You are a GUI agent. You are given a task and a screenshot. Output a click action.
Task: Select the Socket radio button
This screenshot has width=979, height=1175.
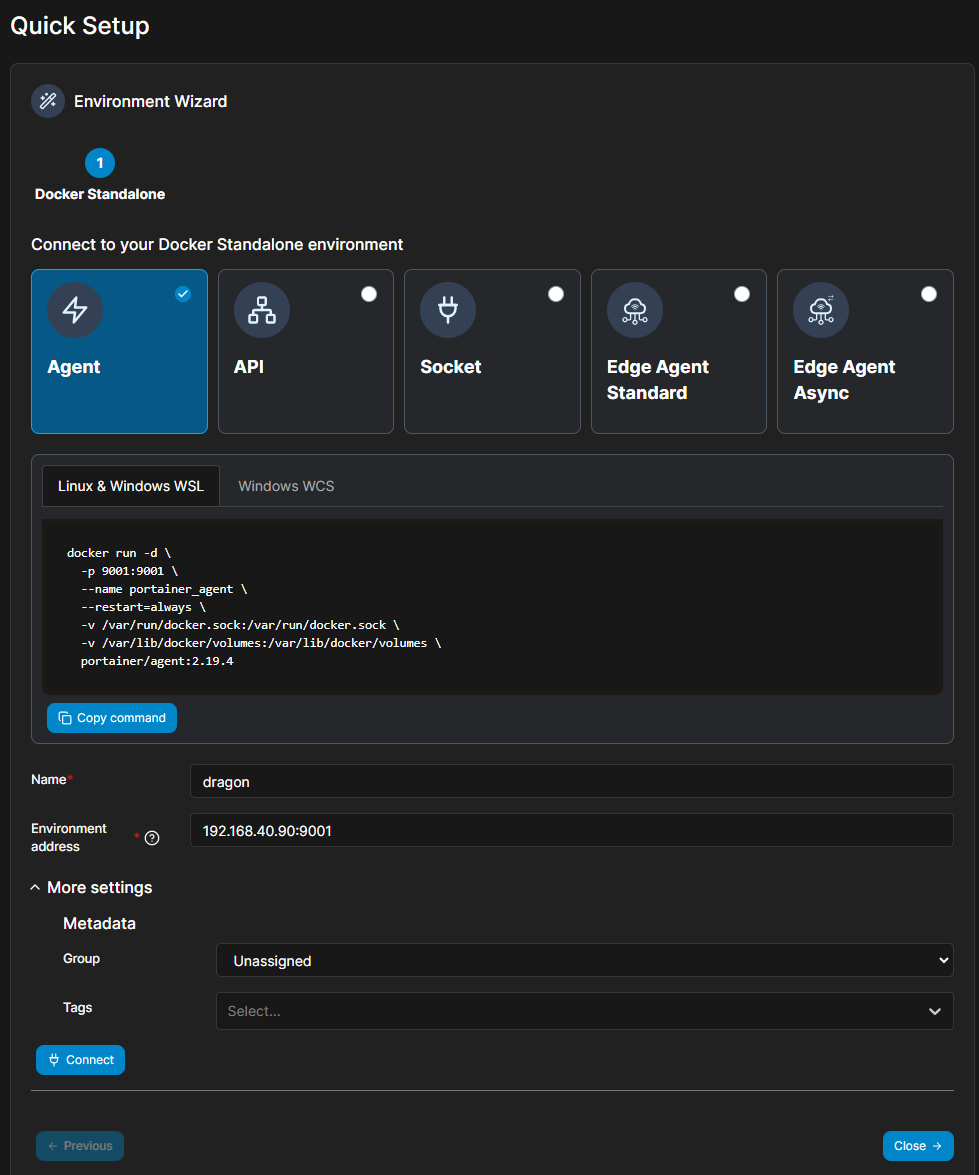click(x=555, y=294)
